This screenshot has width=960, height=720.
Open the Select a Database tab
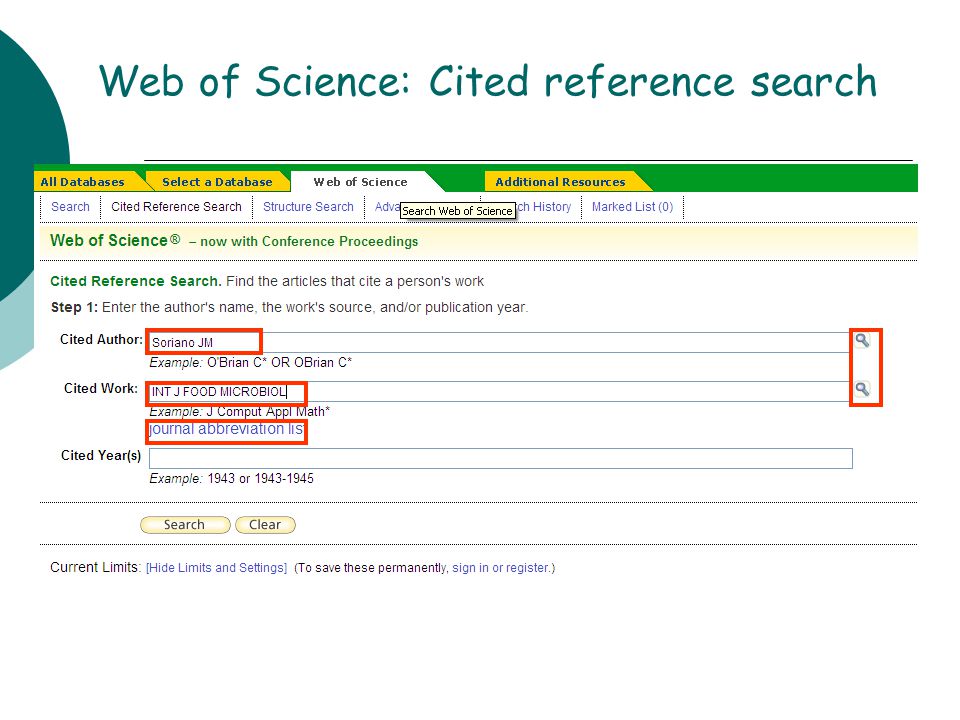(x=217, y=182)
